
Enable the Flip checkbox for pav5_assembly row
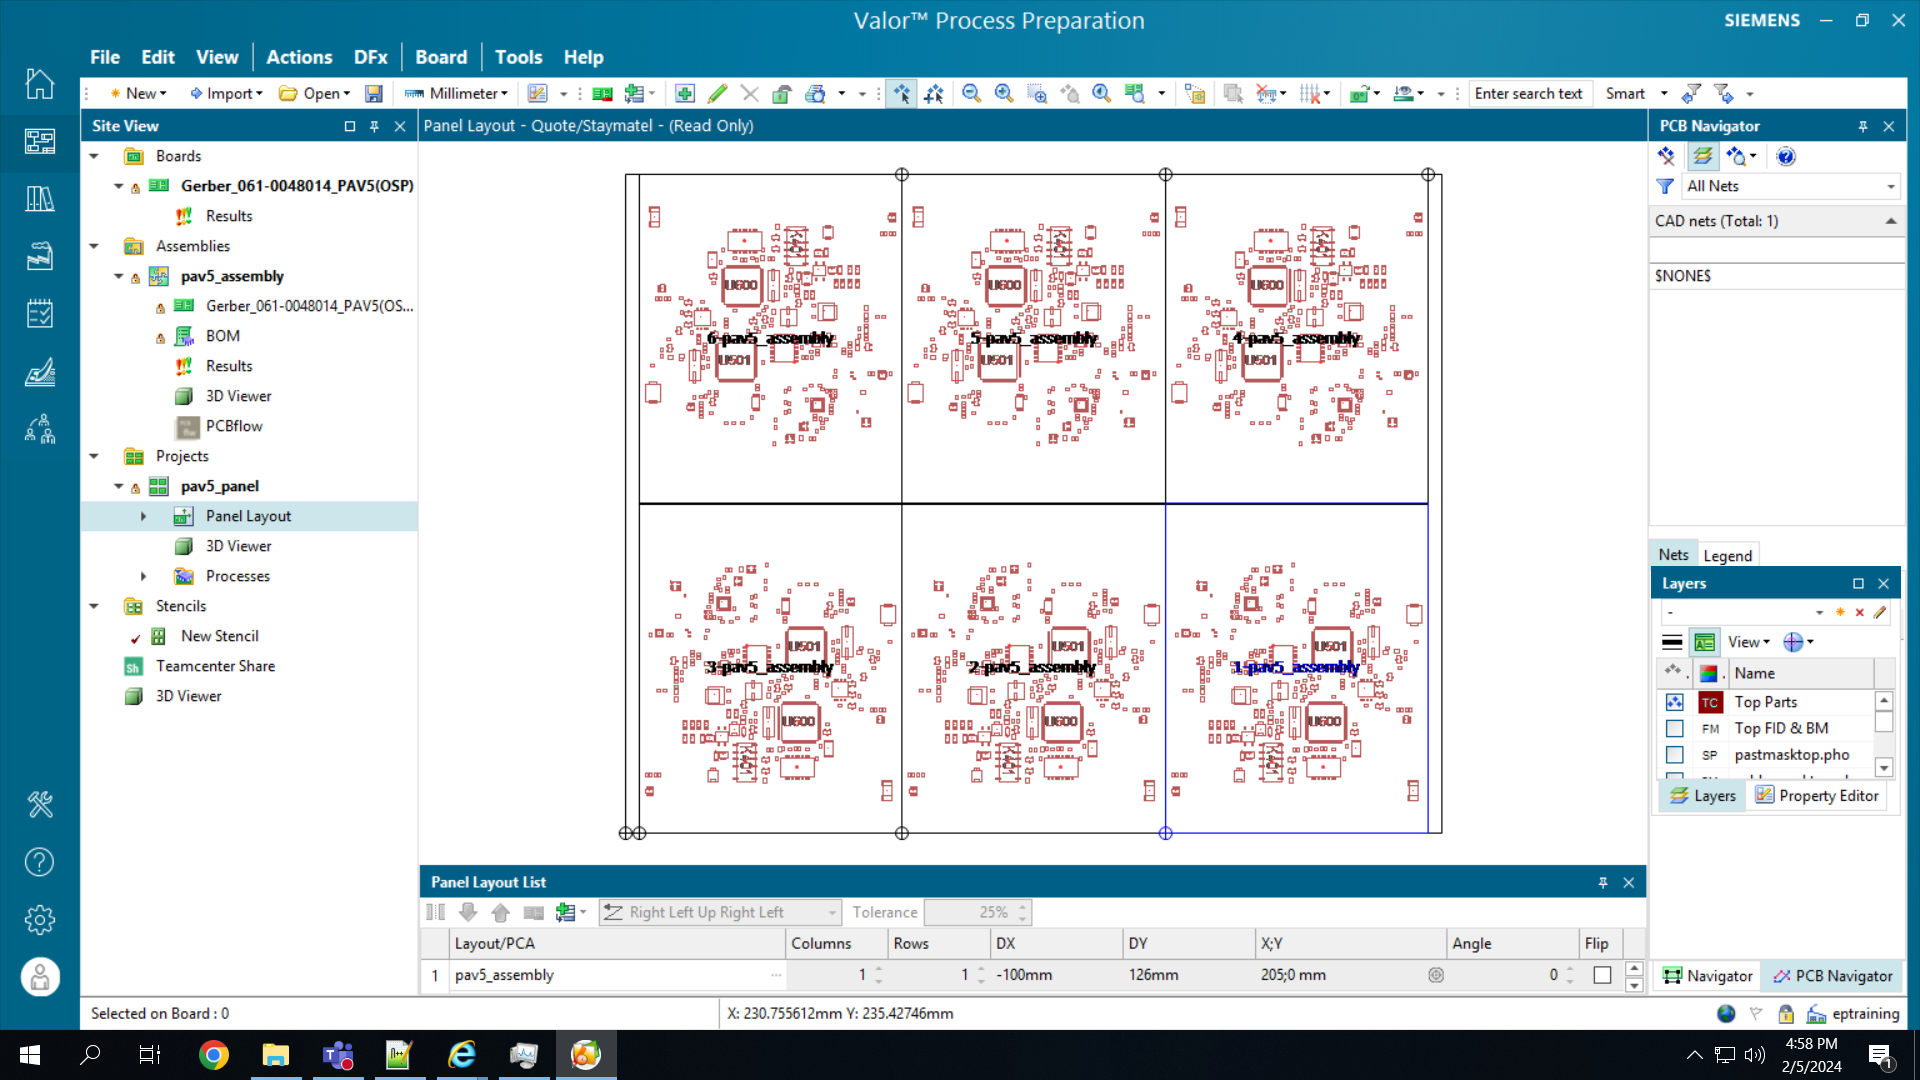[x=1602, y=975]
